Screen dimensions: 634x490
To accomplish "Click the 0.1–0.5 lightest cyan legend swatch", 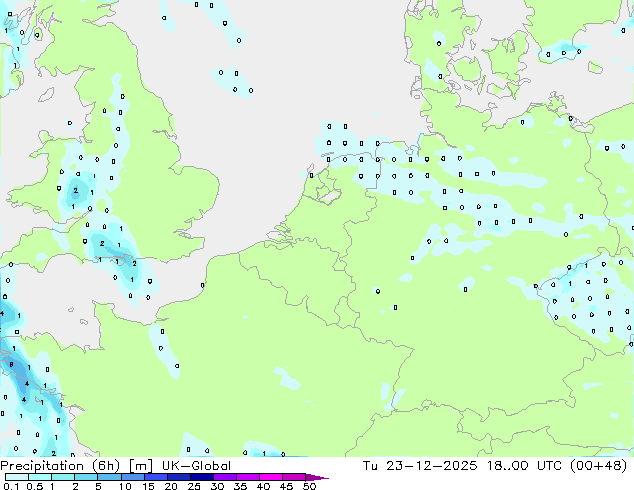I will (x=17, y=477).
